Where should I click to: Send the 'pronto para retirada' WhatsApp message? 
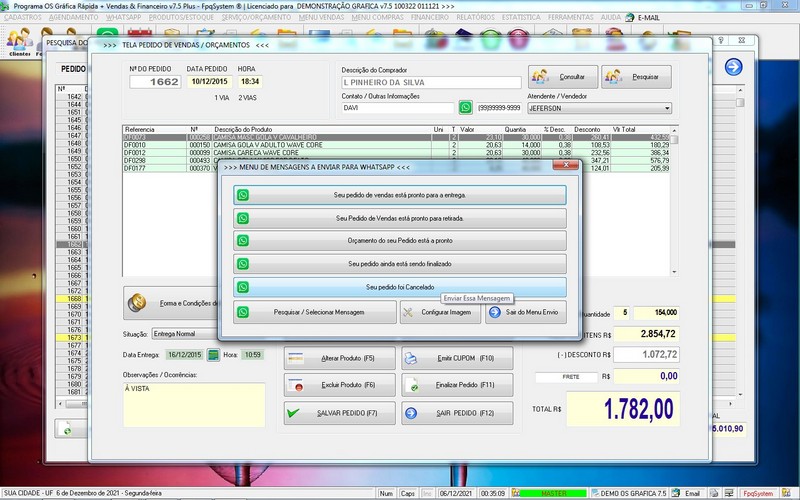coord(399,218)
